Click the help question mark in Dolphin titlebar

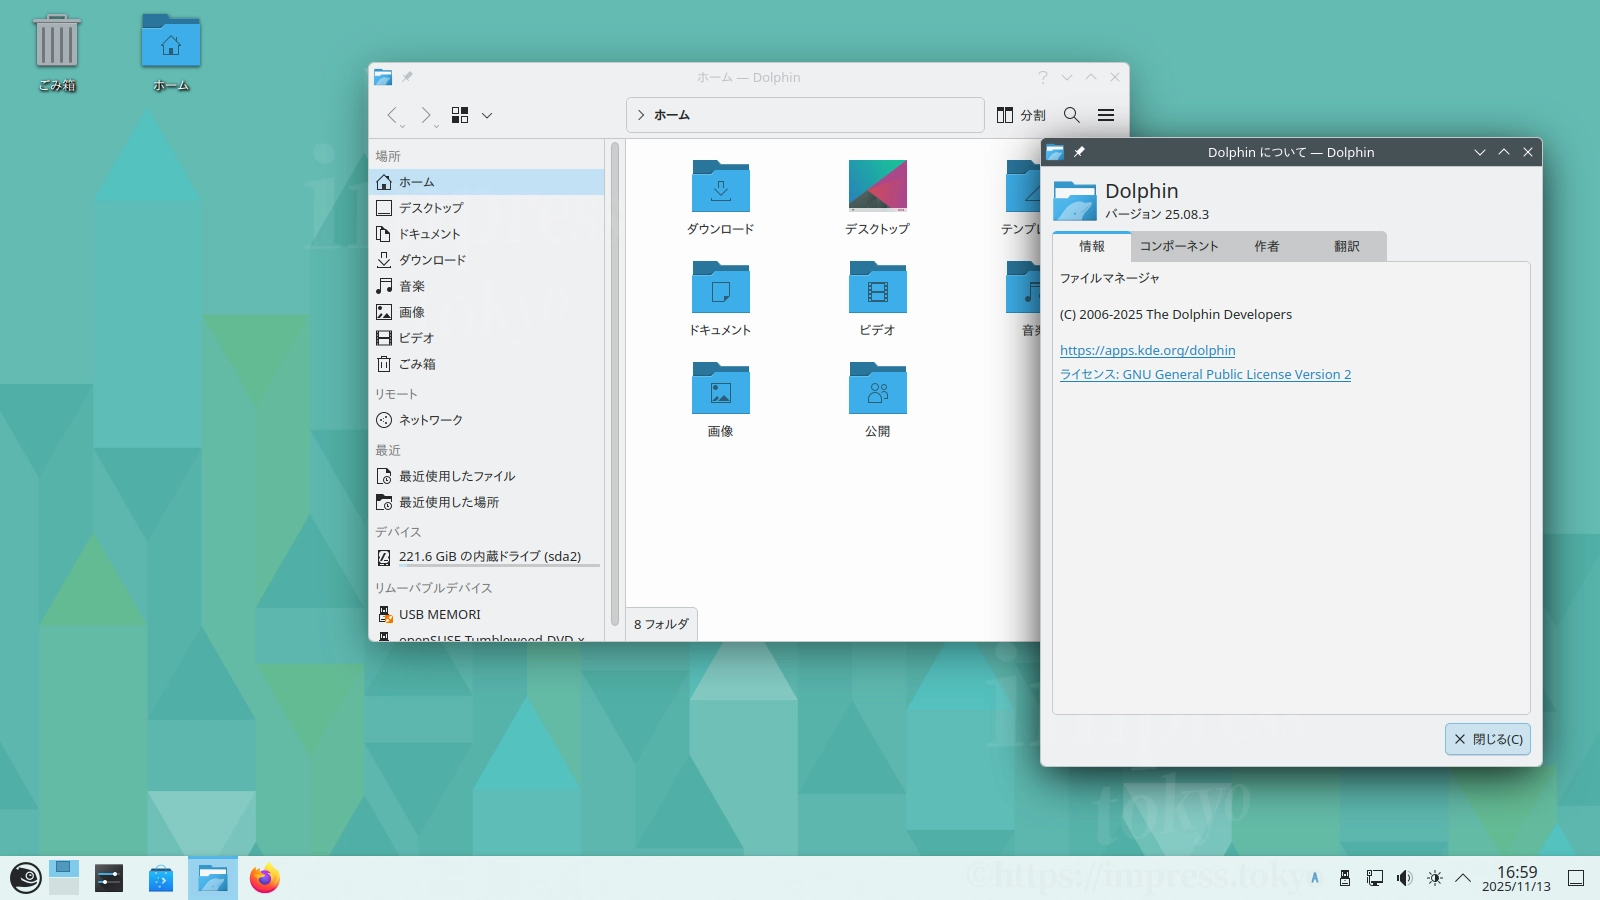click(x=1043, y=77)
